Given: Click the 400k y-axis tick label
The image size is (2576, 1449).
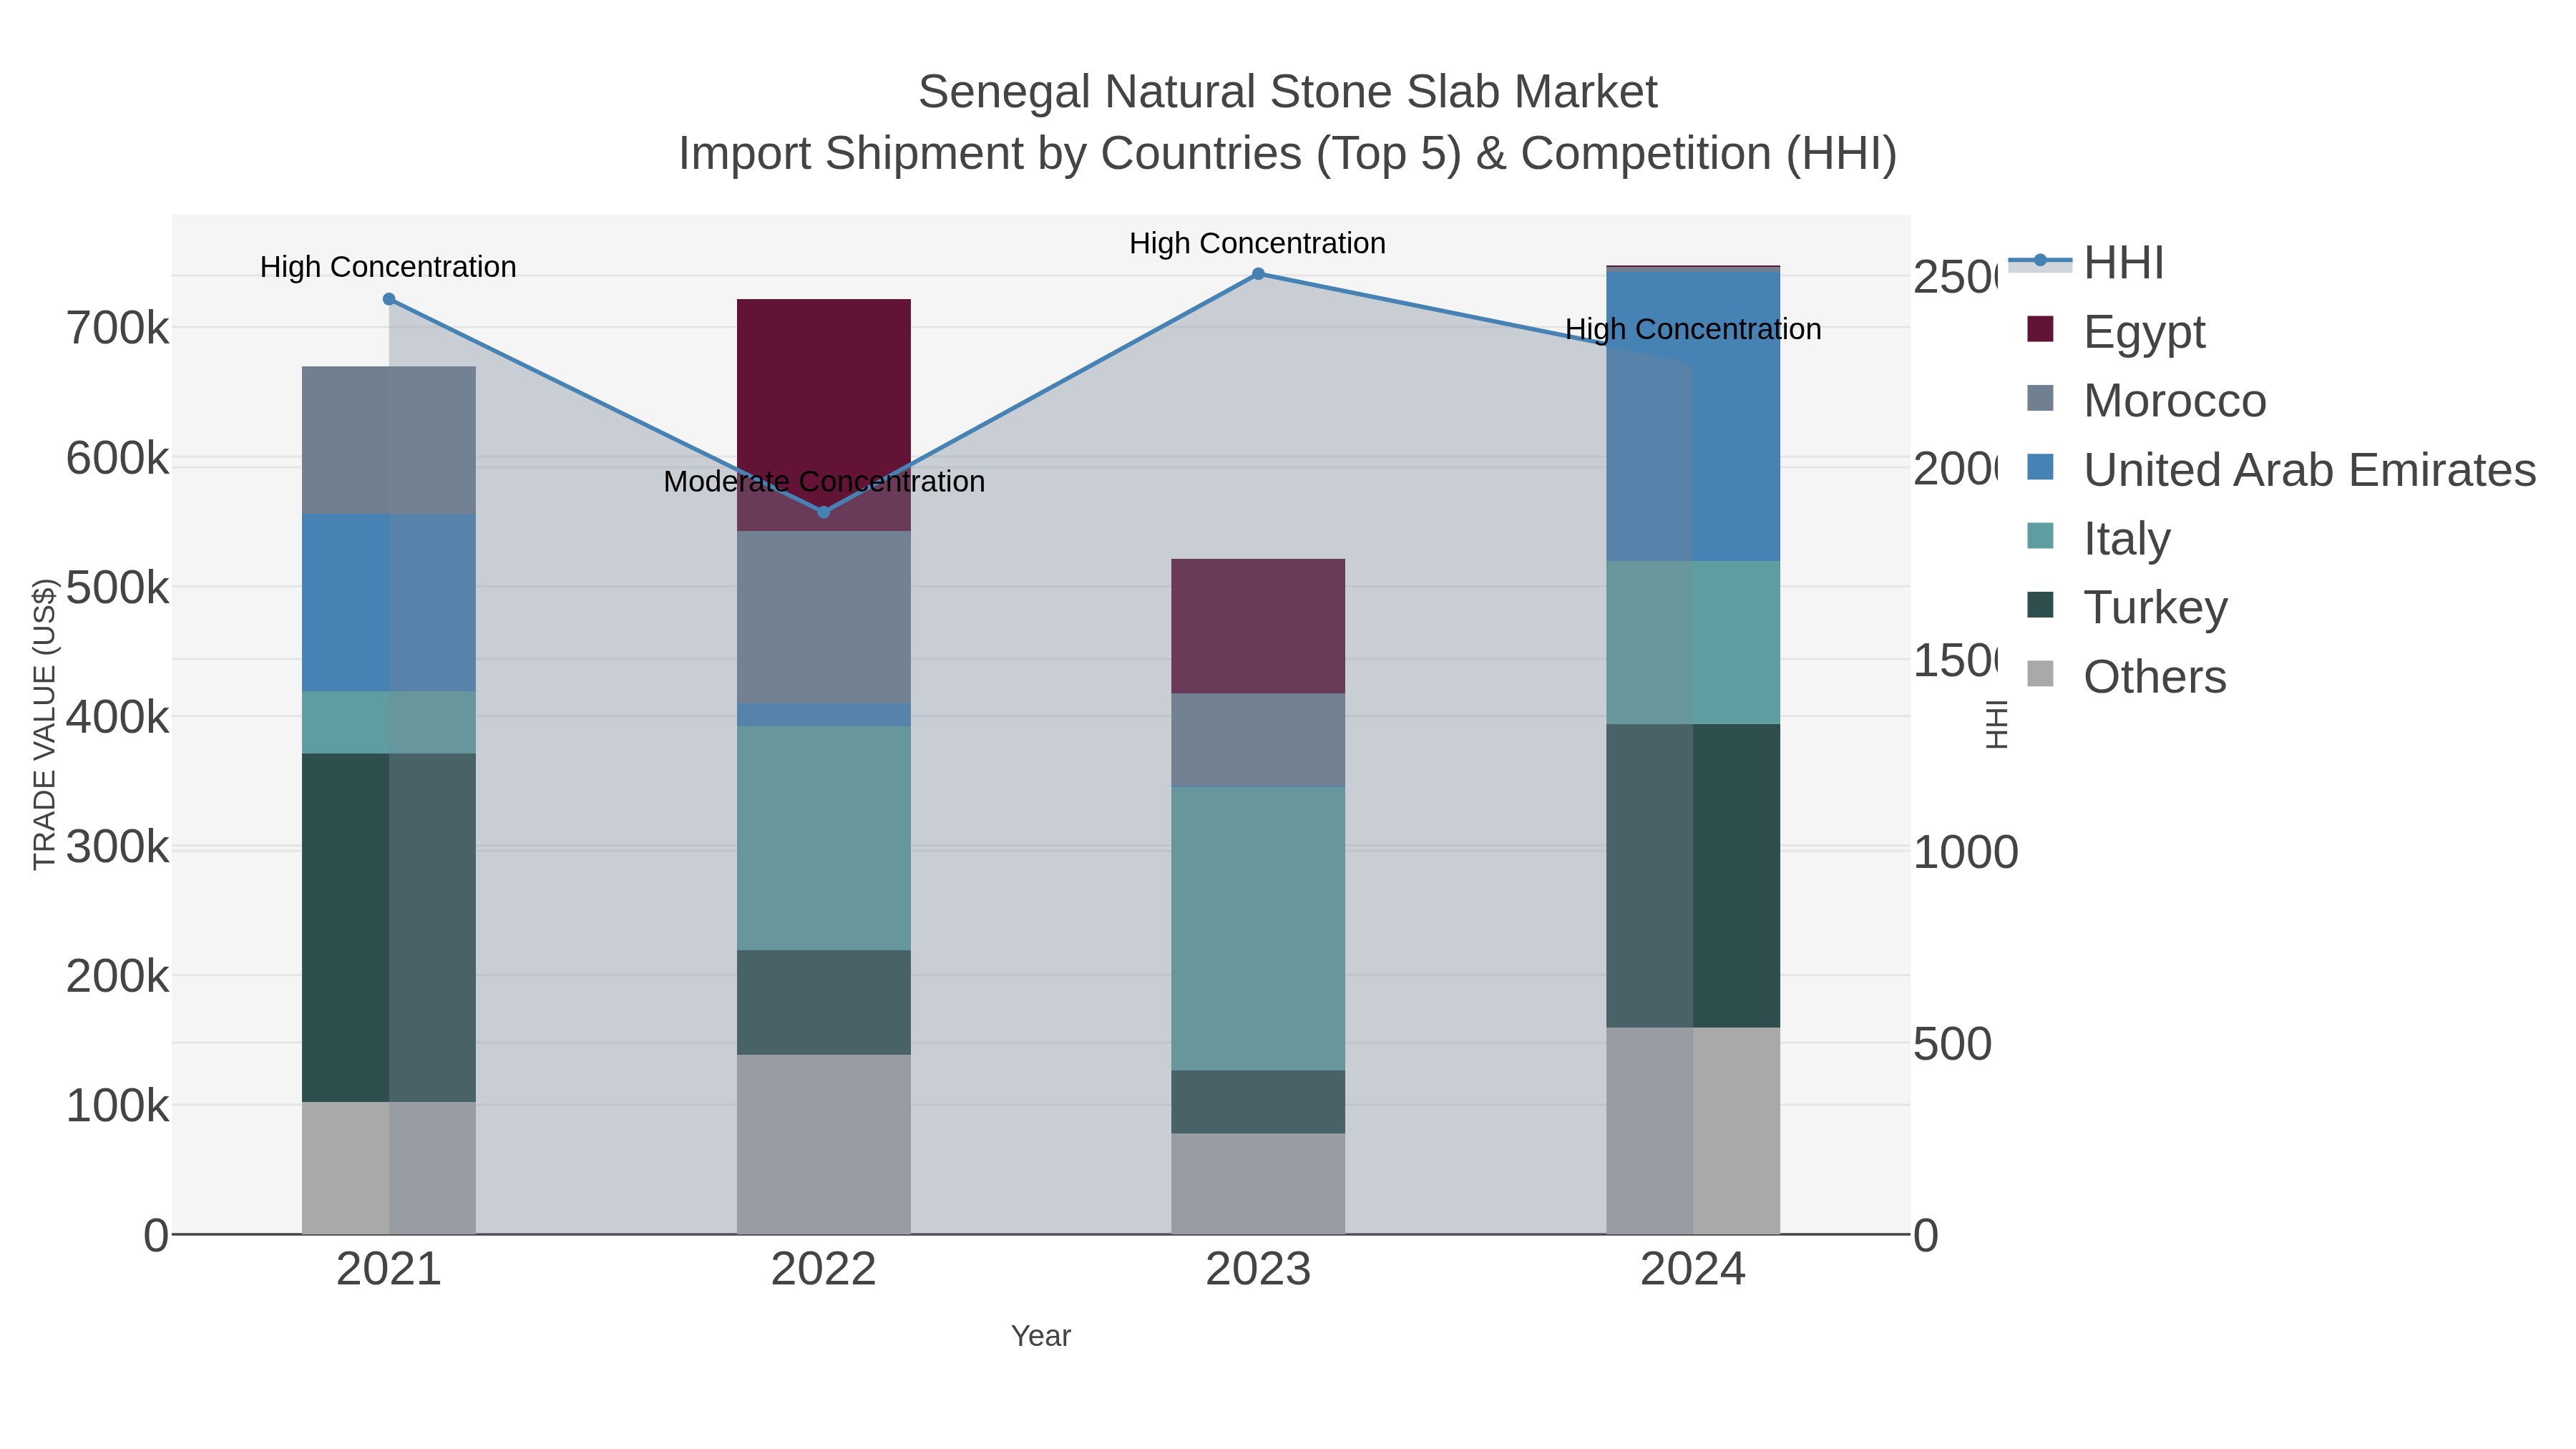Looking at the screenshot, I should coord(118,717).
